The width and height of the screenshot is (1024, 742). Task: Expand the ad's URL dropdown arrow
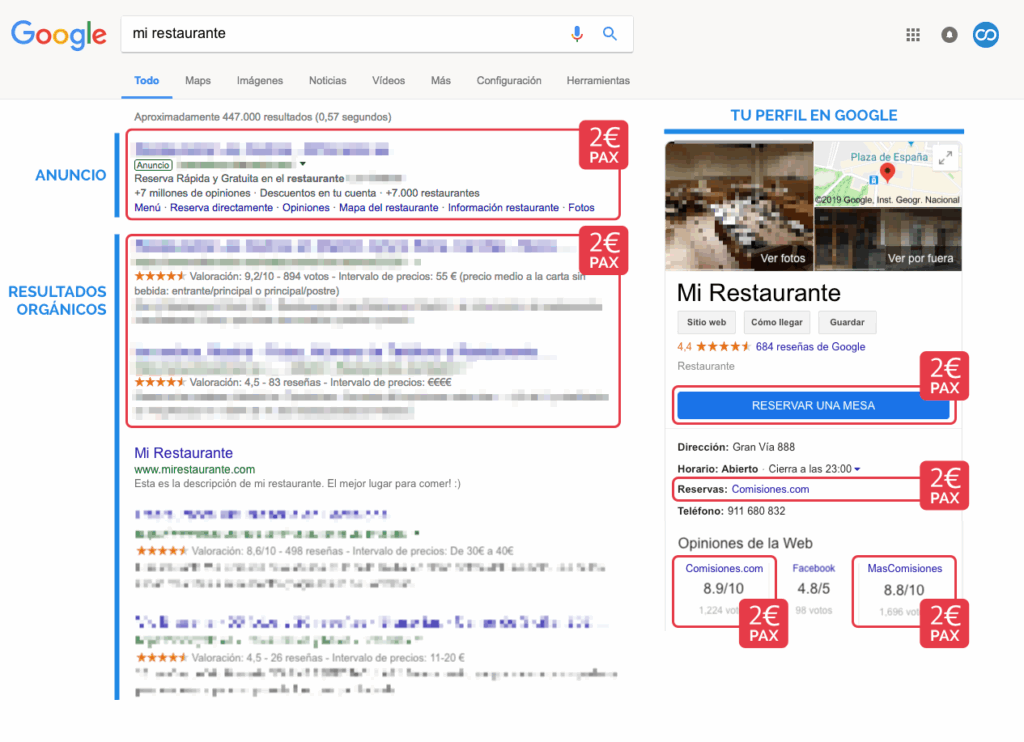click(x=303, y=164)
